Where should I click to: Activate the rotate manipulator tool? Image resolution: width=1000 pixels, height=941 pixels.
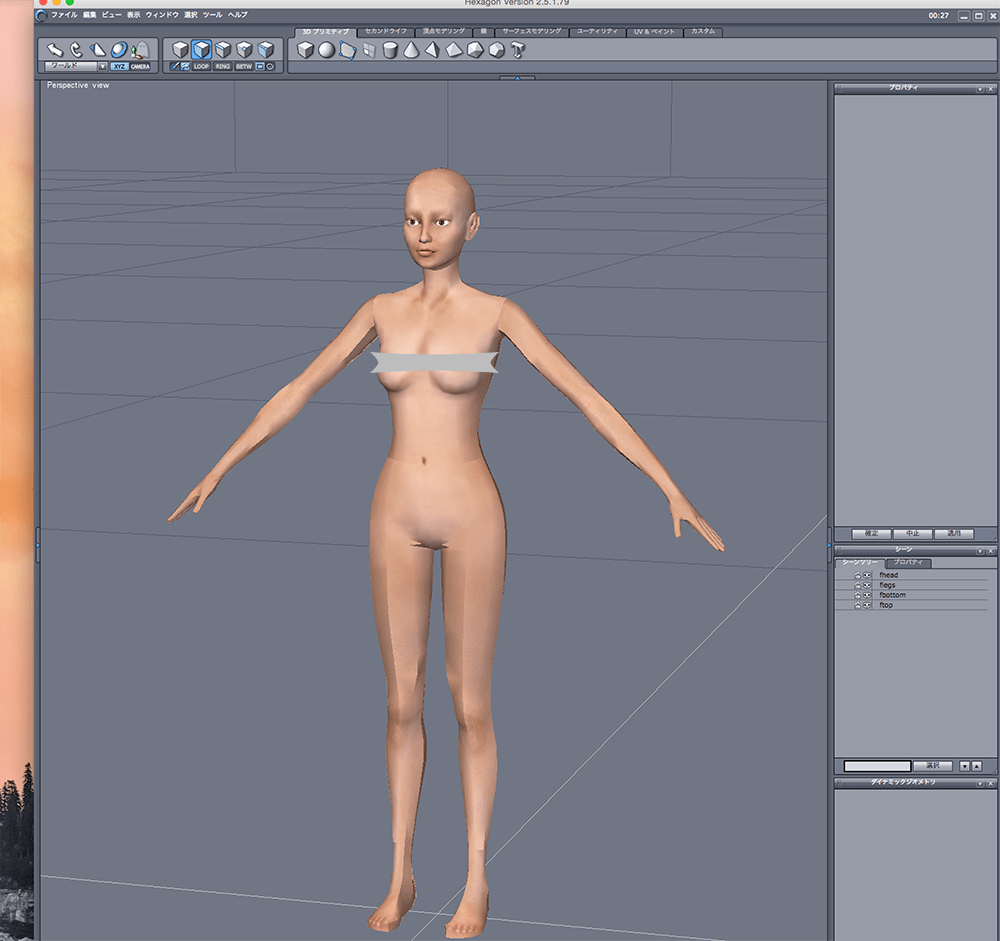[x=76, y=49]
